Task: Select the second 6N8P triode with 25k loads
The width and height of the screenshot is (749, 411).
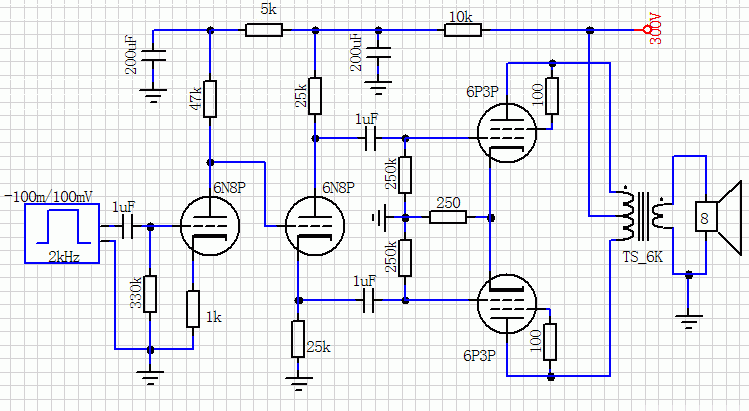Action: (x=313, y=225)
